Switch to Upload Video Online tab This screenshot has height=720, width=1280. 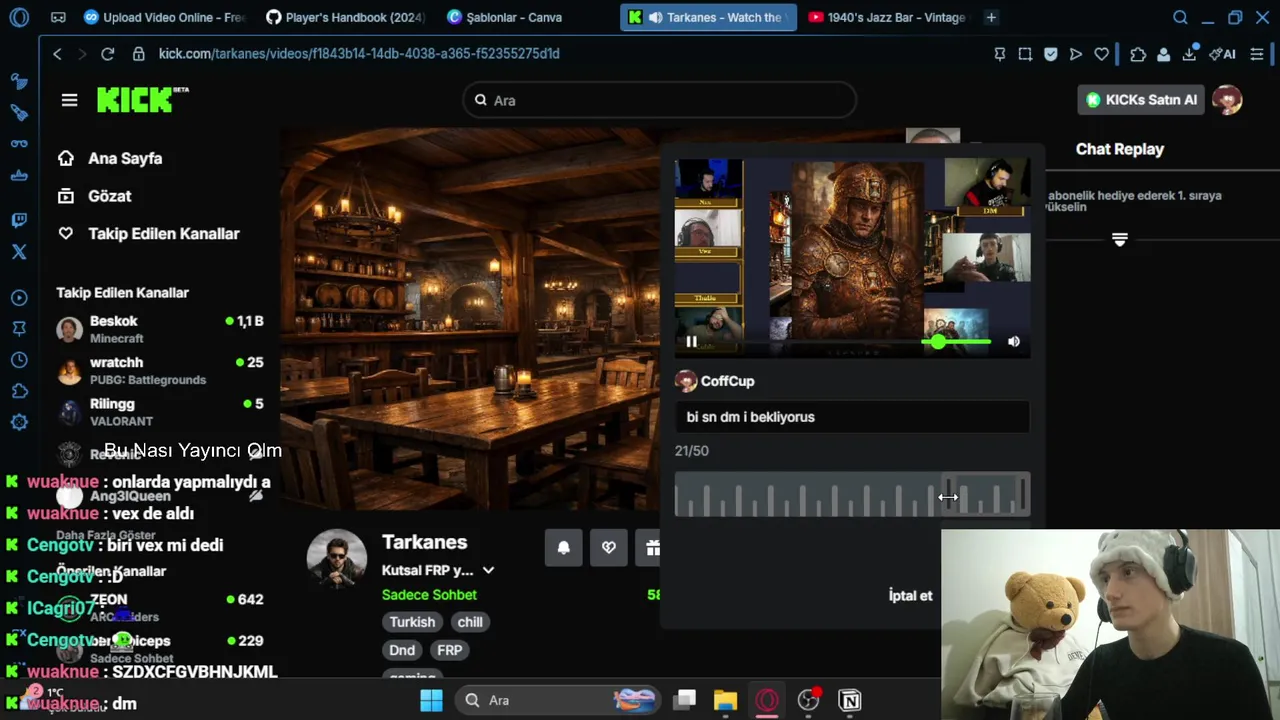(165, 17)
